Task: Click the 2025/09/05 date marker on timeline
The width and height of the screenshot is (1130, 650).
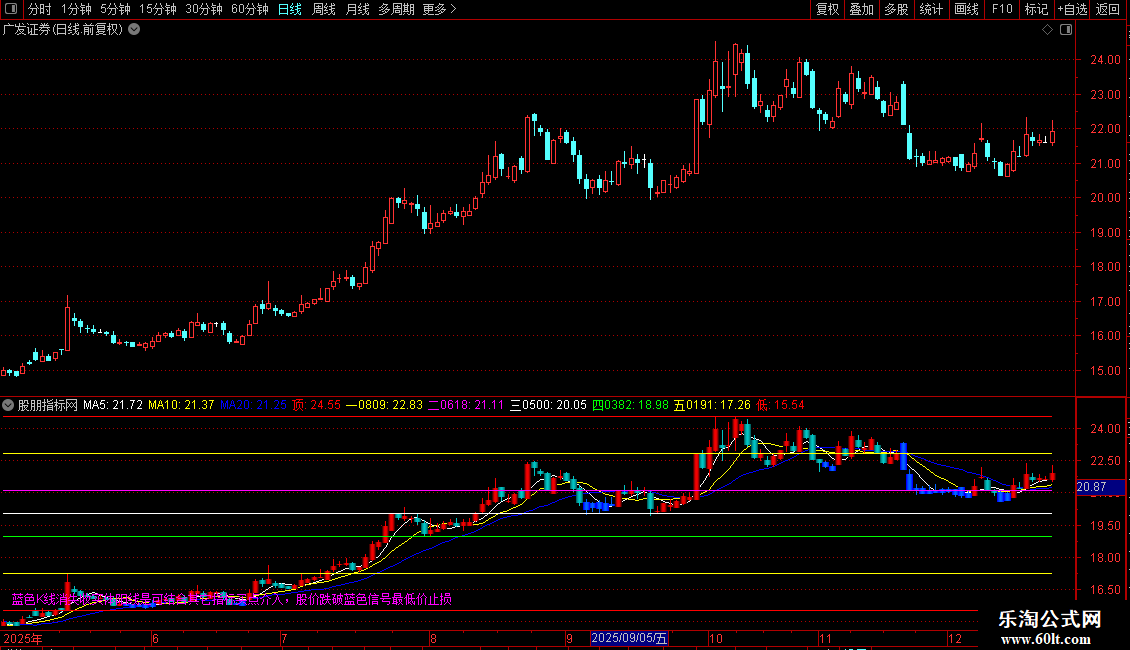Action: [630, 637]
